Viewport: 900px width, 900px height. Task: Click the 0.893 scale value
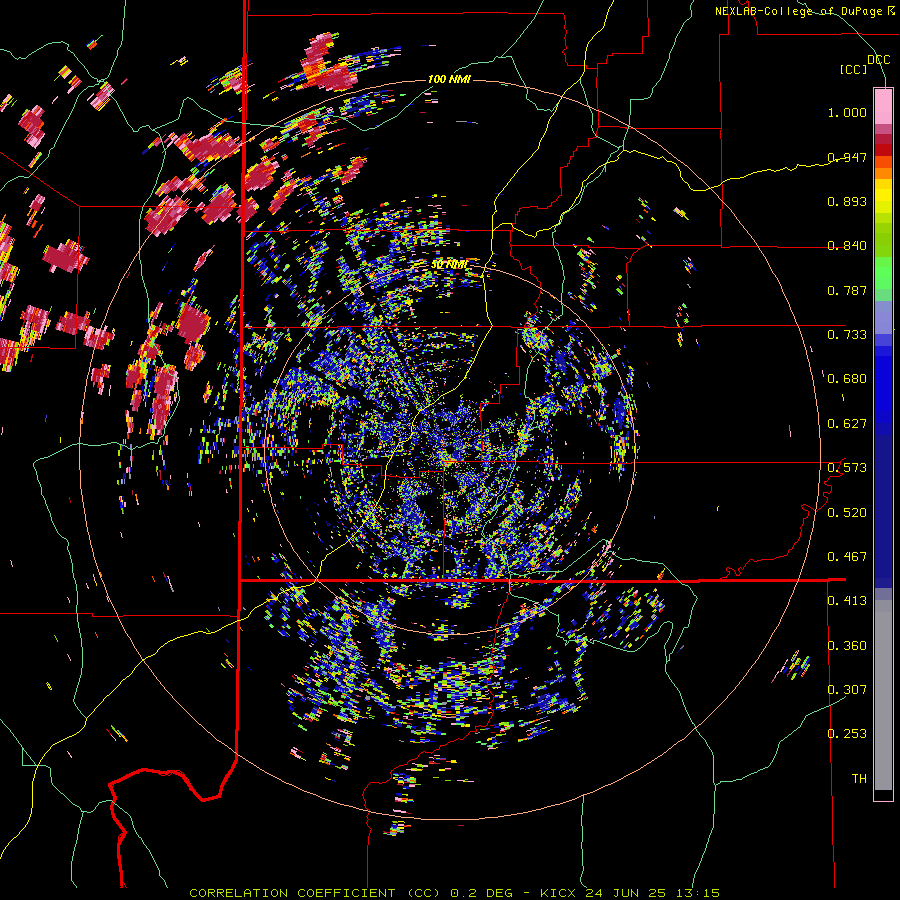847,201
